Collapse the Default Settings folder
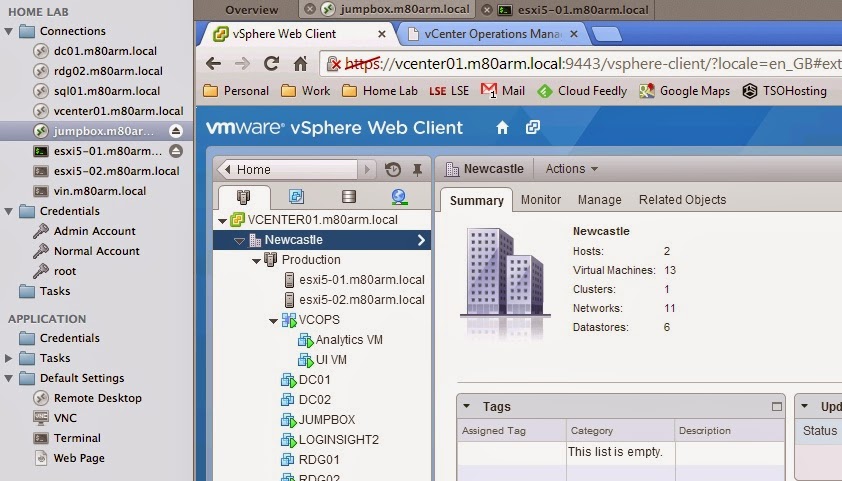Viewport: 842px width, 481px height. tap(9, 378)
